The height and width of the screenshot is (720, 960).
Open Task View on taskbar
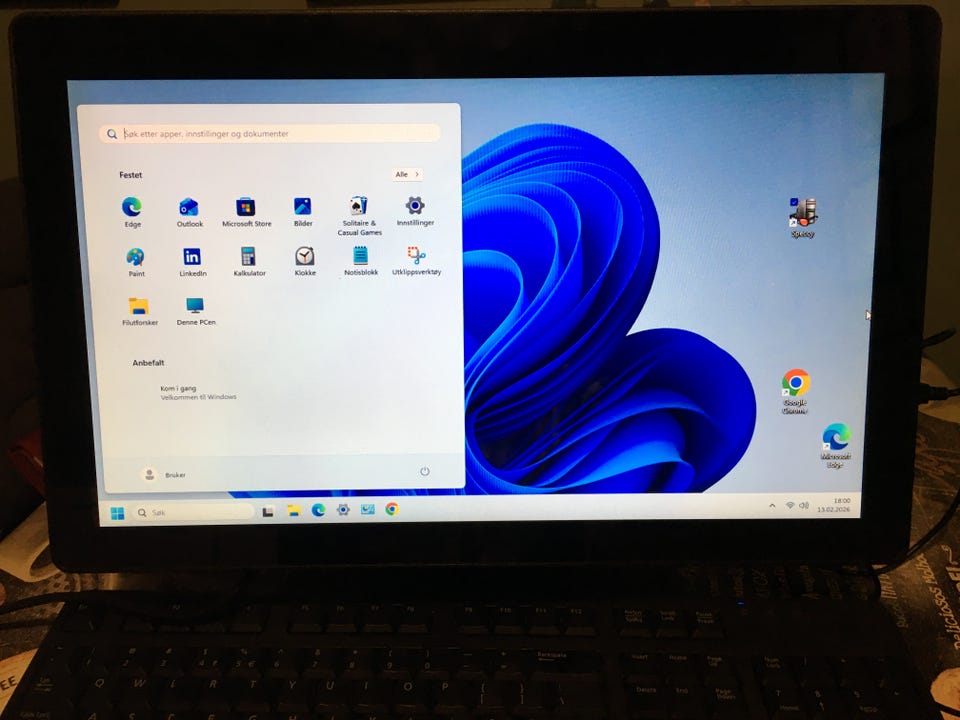coord(268,511)
